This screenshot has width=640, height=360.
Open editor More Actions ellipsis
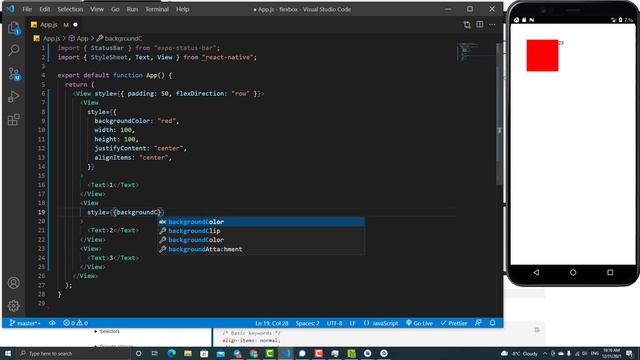pos(492,25)
